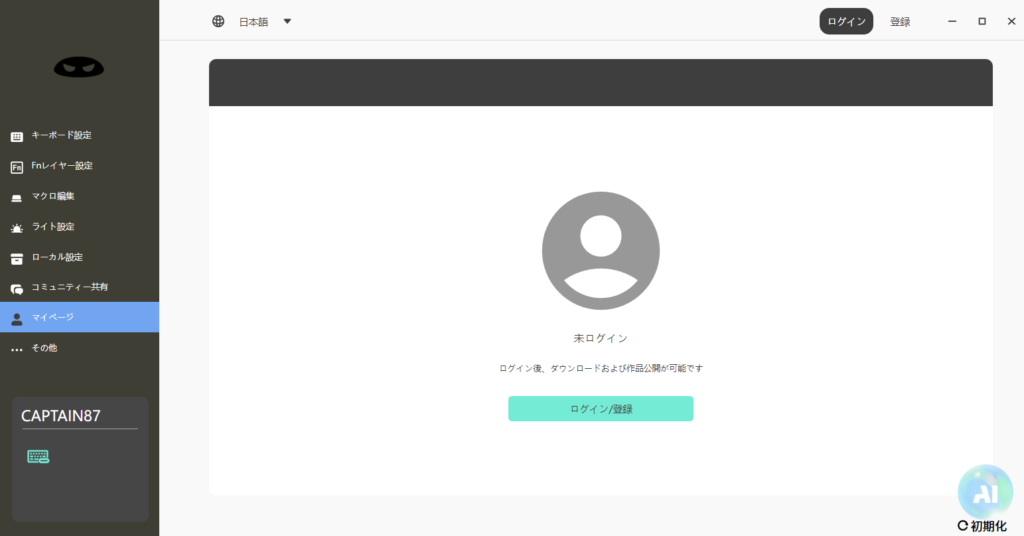The height and width of the screenshot is (536, 1024).
Task: Open the AI assistant bubble
Action: pyautogui.click(x=985, y=491)
